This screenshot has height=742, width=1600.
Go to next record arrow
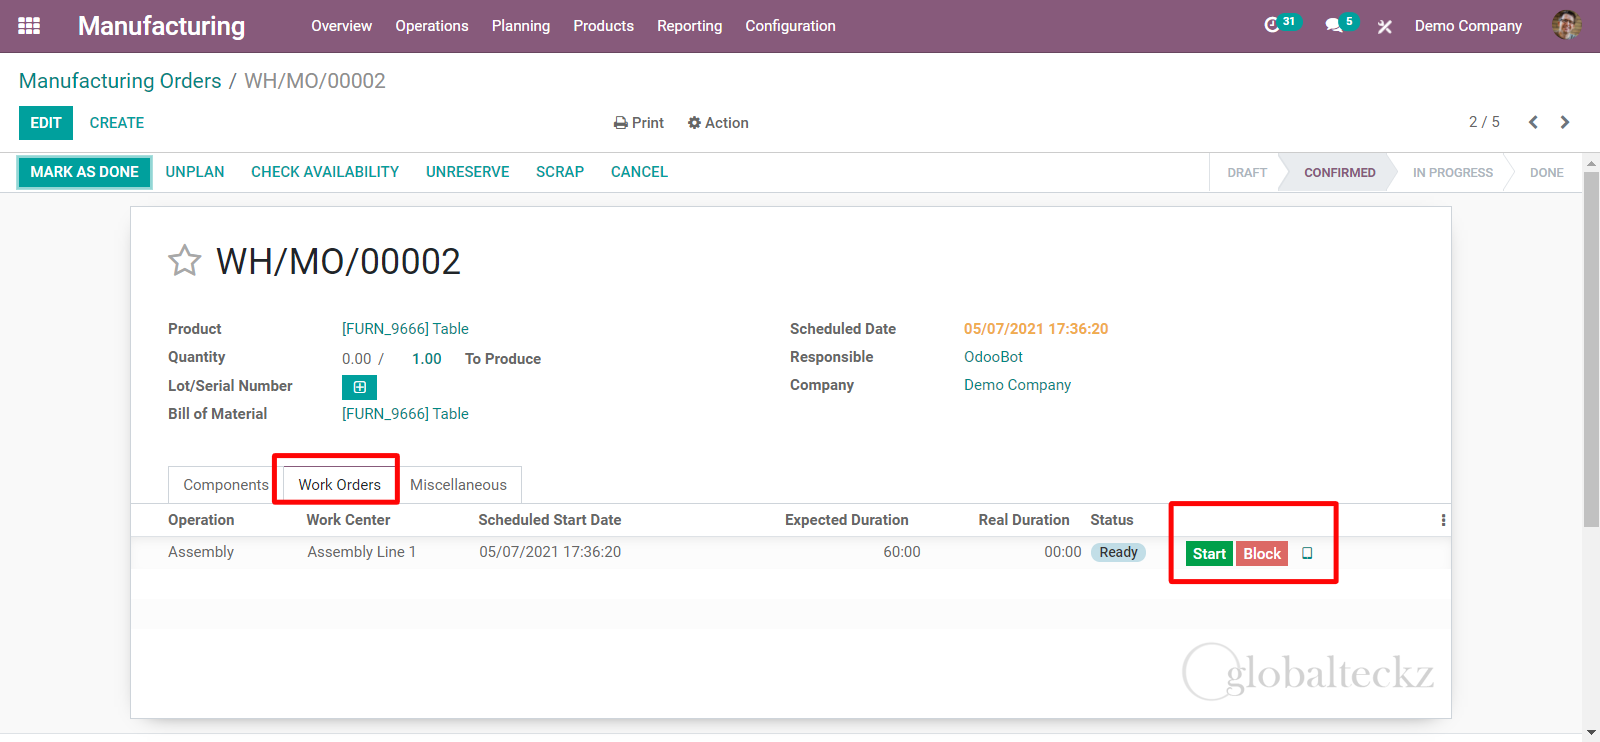(x=1565, y=122)
